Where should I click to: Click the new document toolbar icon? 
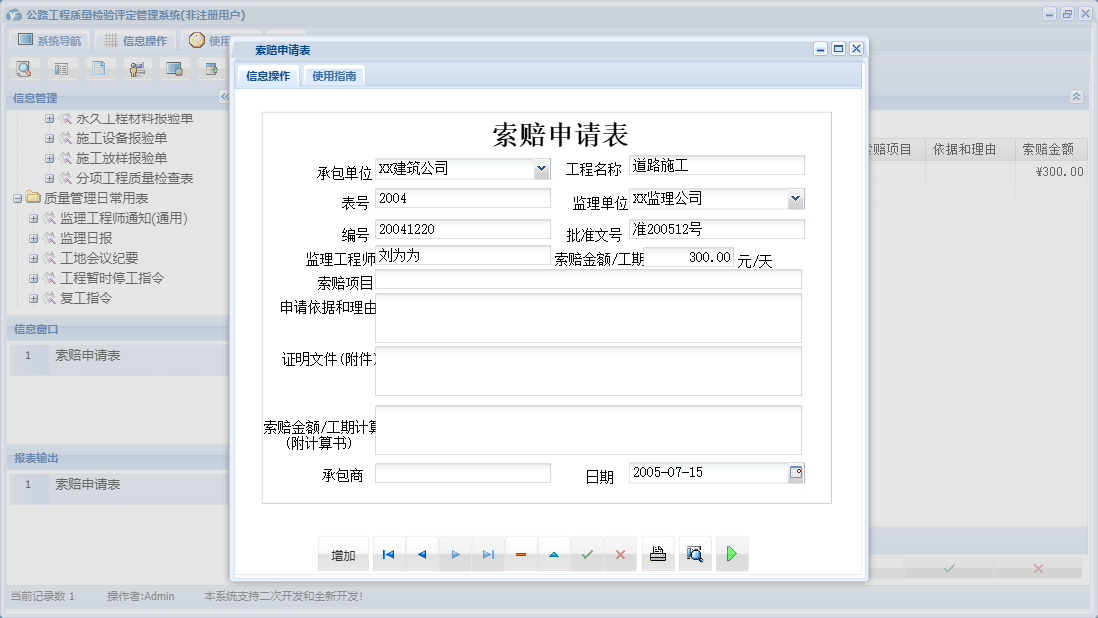point(99,68)
